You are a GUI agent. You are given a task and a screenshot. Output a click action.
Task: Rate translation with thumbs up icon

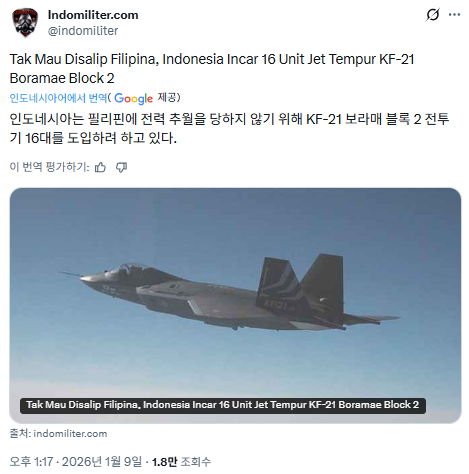(100, 167)
